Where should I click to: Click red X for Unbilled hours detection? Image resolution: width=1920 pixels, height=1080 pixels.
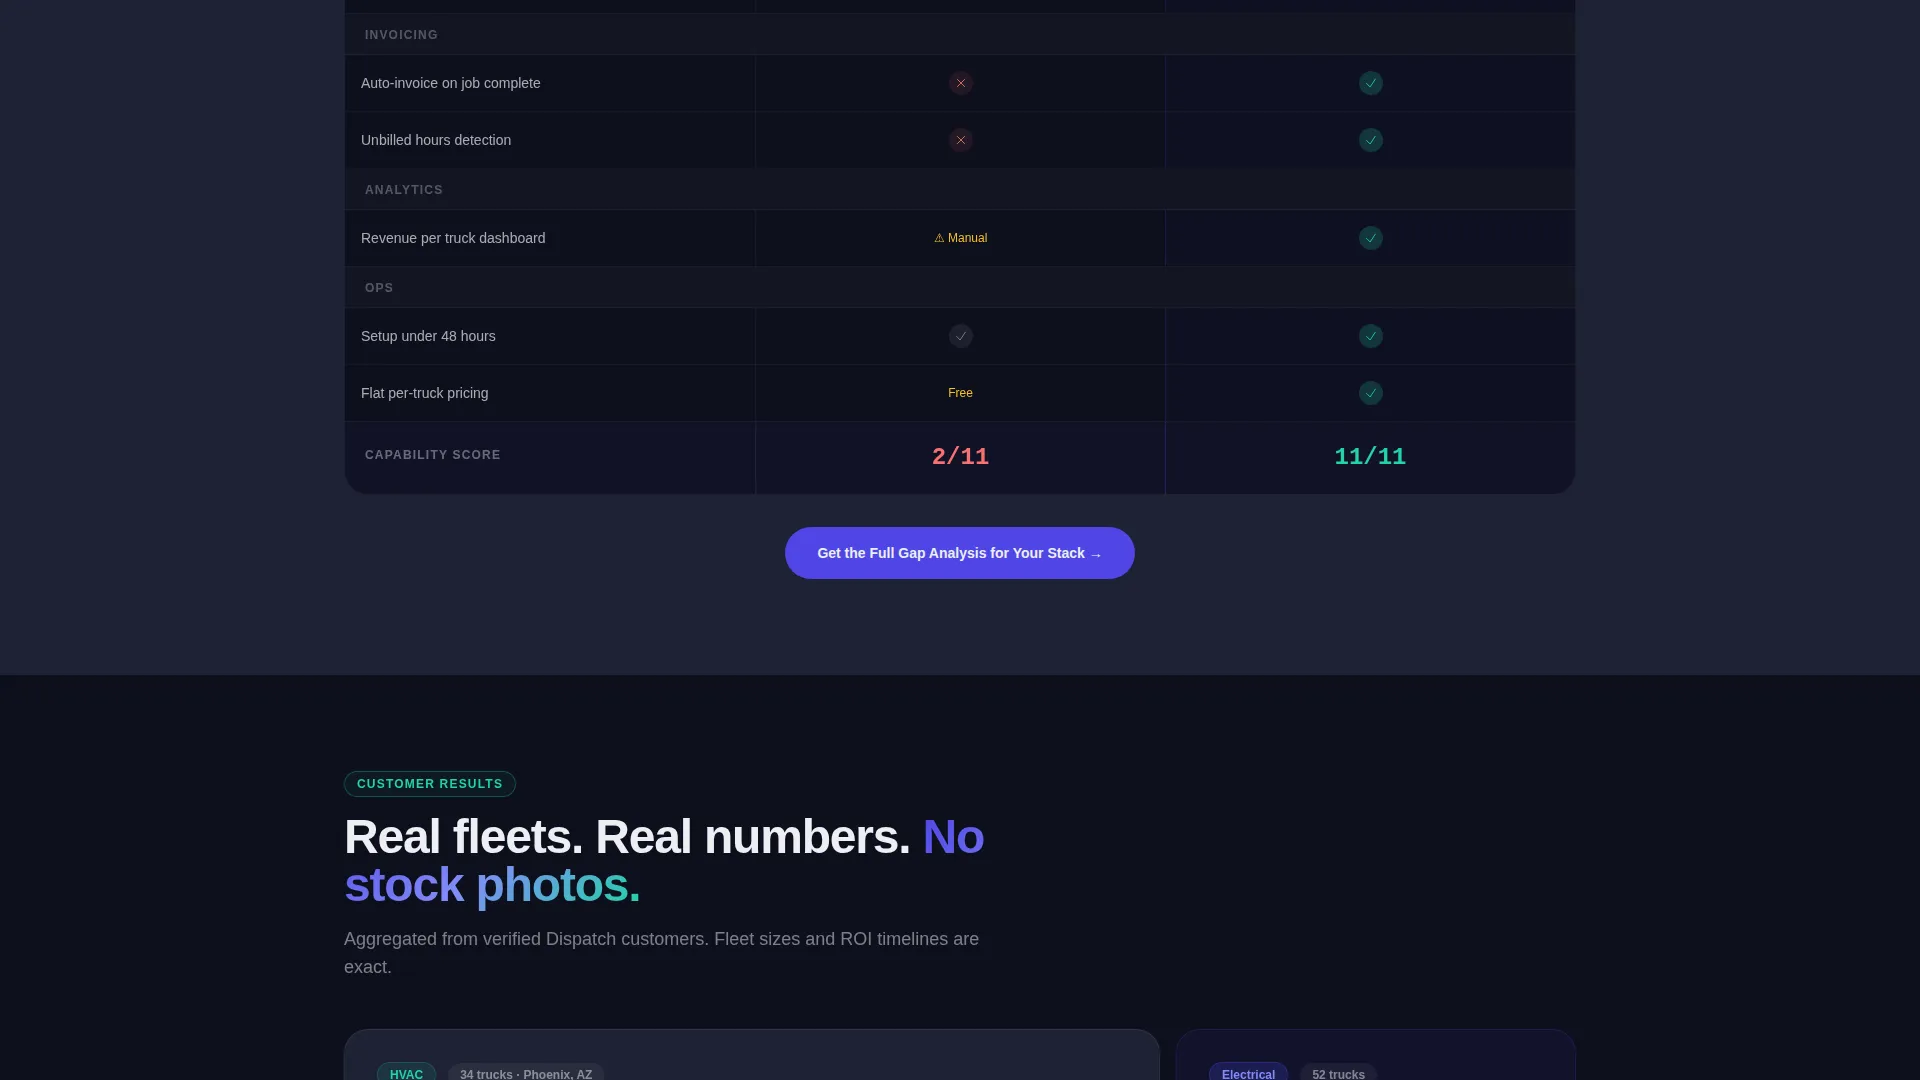[x=960, y=140]
